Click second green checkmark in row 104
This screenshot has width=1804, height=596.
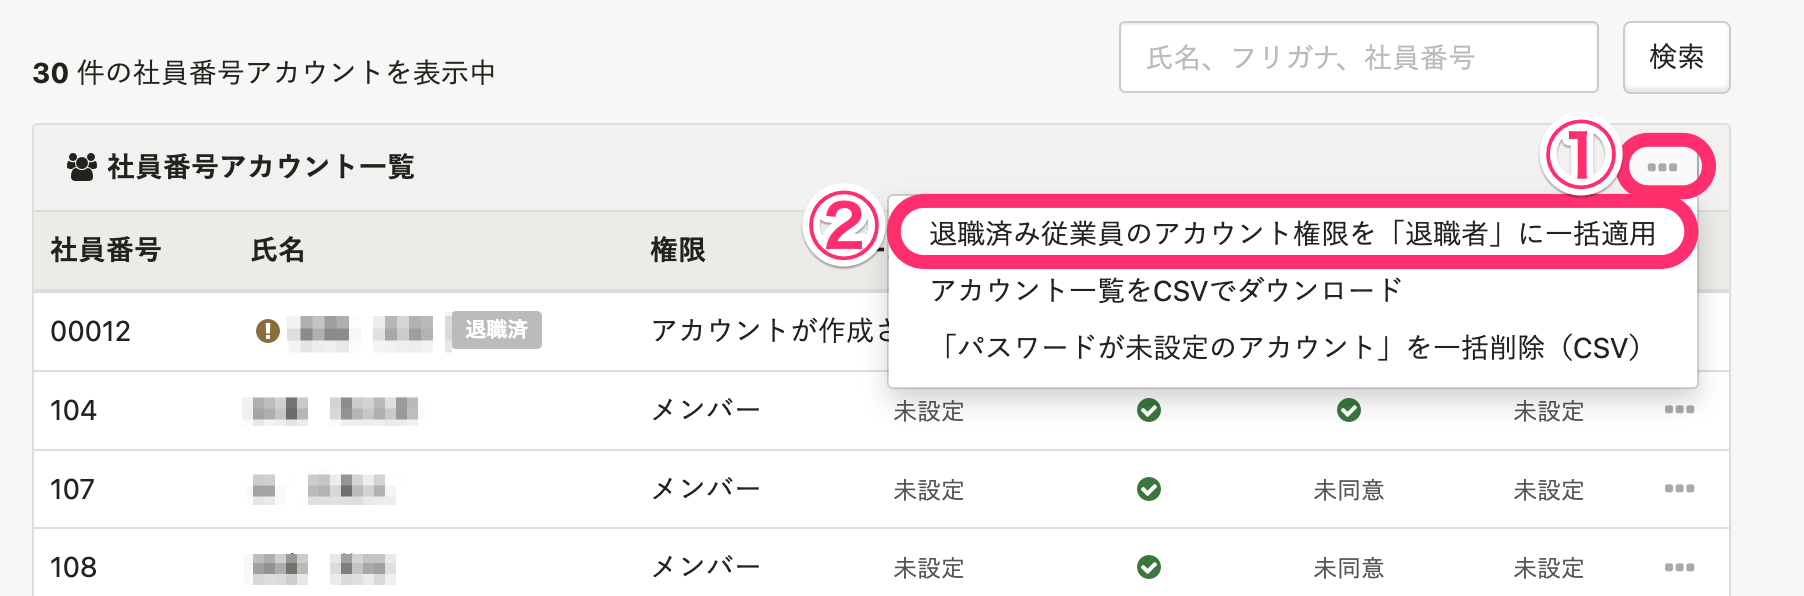(x=1349, y=410)
